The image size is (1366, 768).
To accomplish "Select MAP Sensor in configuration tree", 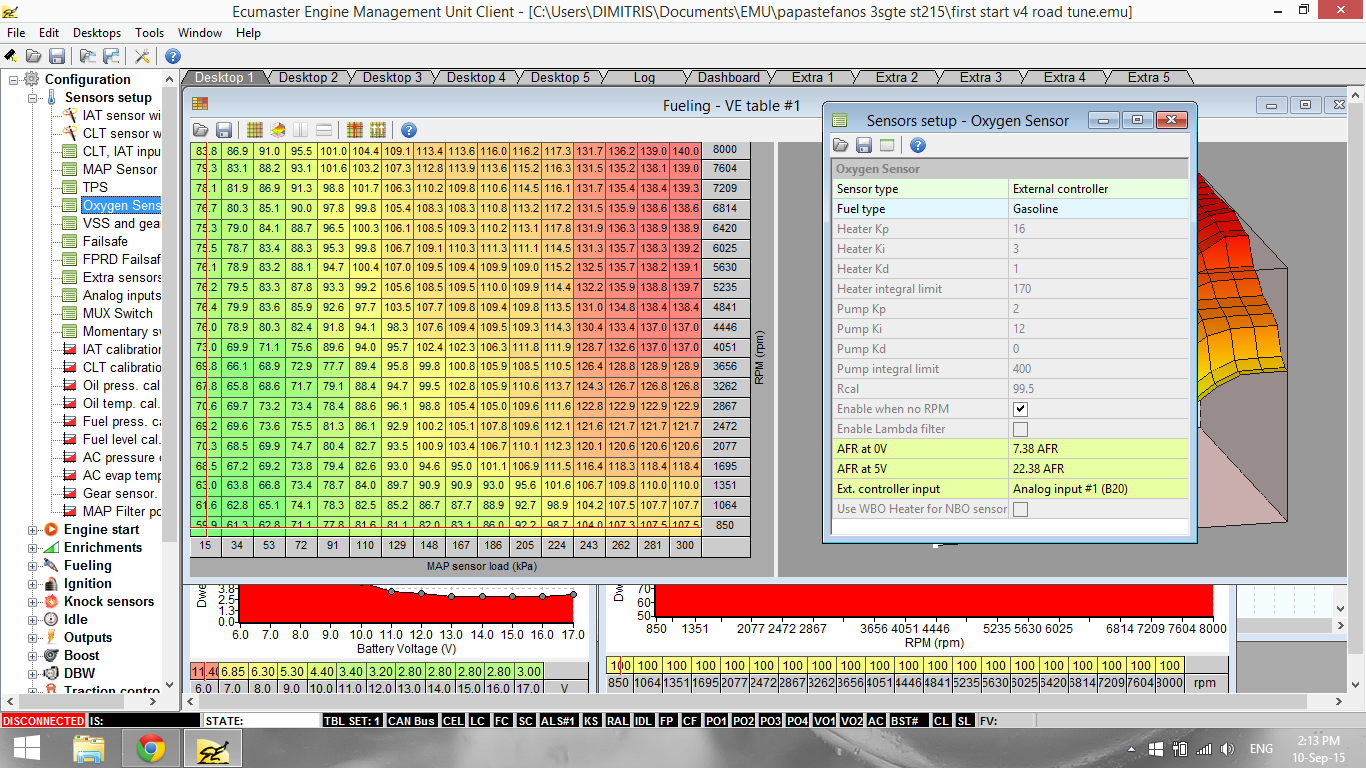I will click(x=119, y=169).
